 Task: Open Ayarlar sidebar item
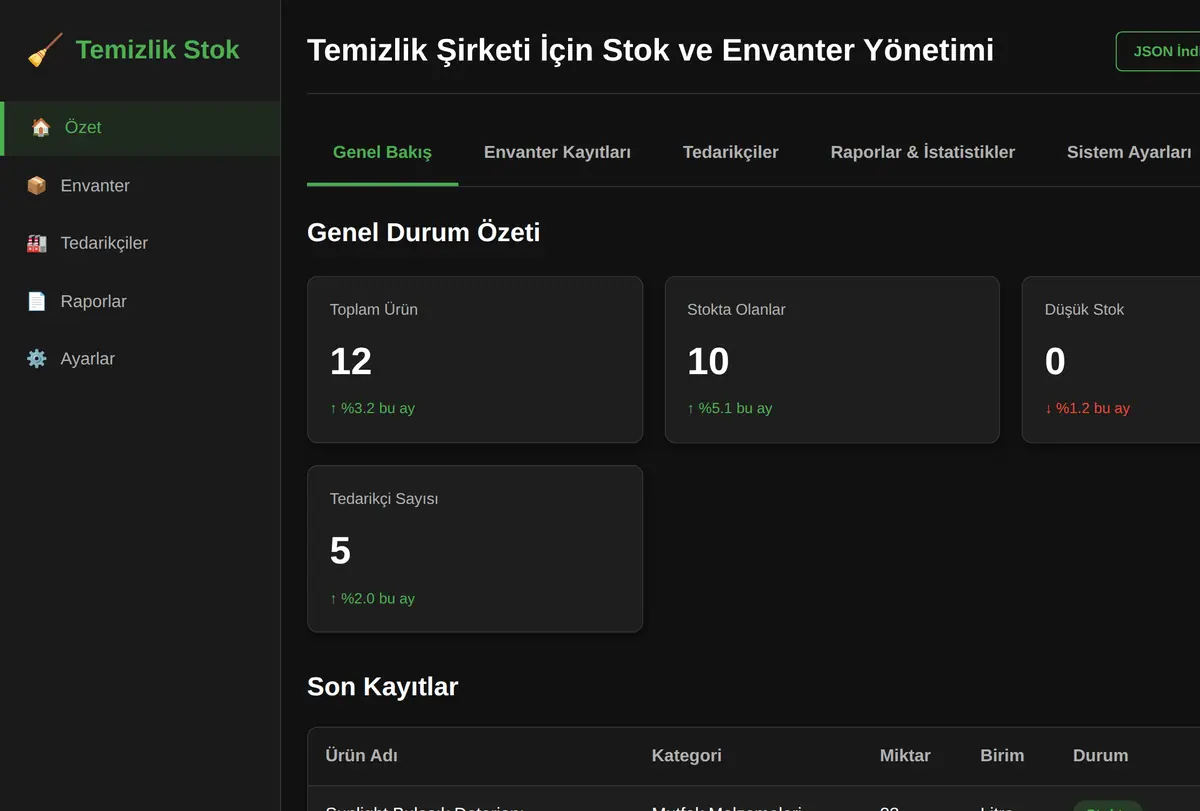coord(140,359)
